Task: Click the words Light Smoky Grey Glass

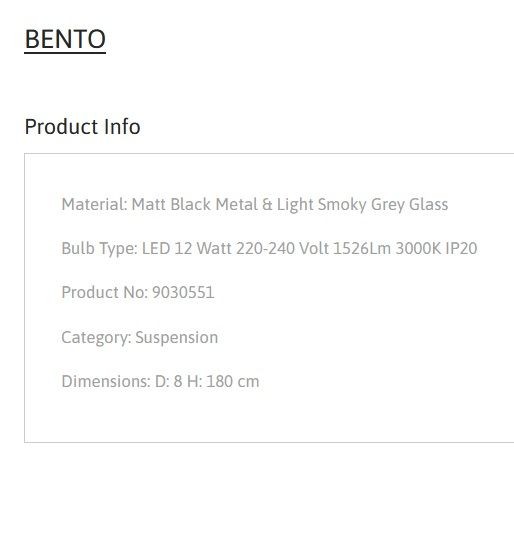Action: pos(362,204)
